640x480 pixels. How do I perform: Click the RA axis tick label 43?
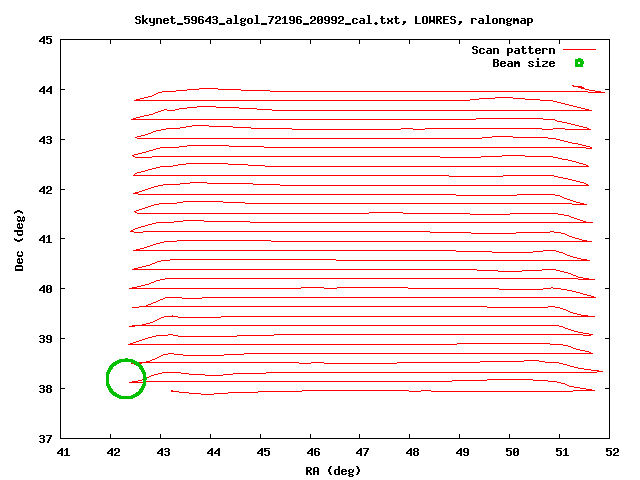click(163, 452)
